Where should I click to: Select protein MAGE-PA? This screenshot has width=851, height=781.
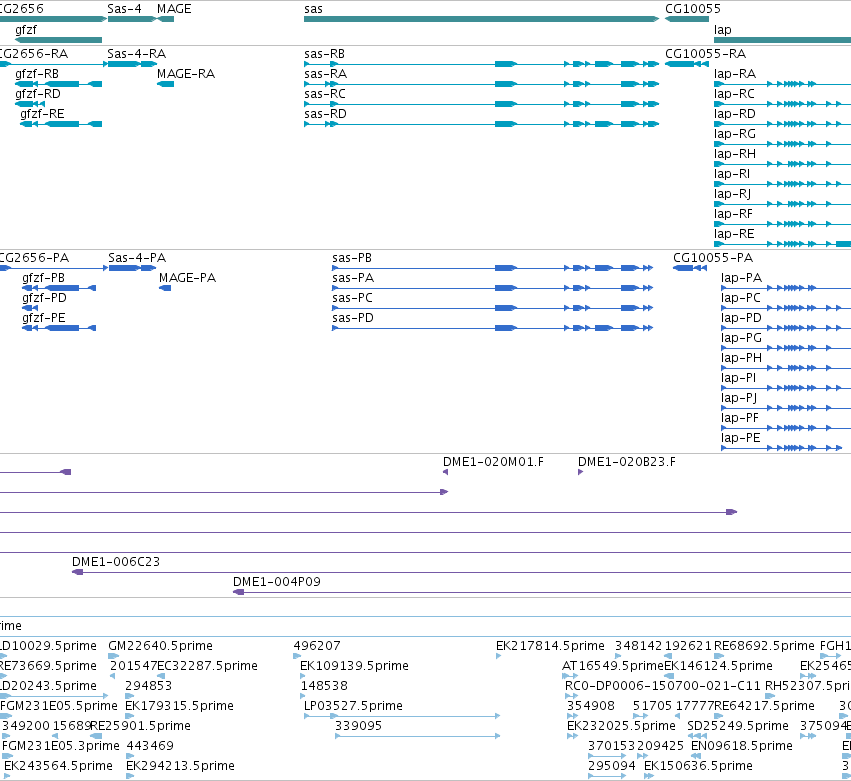(x=165, y=288)
